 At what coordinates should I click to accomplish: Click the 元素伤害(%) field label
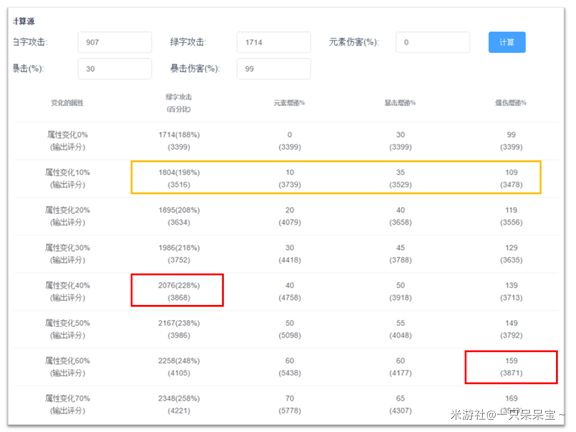point(353,42)
